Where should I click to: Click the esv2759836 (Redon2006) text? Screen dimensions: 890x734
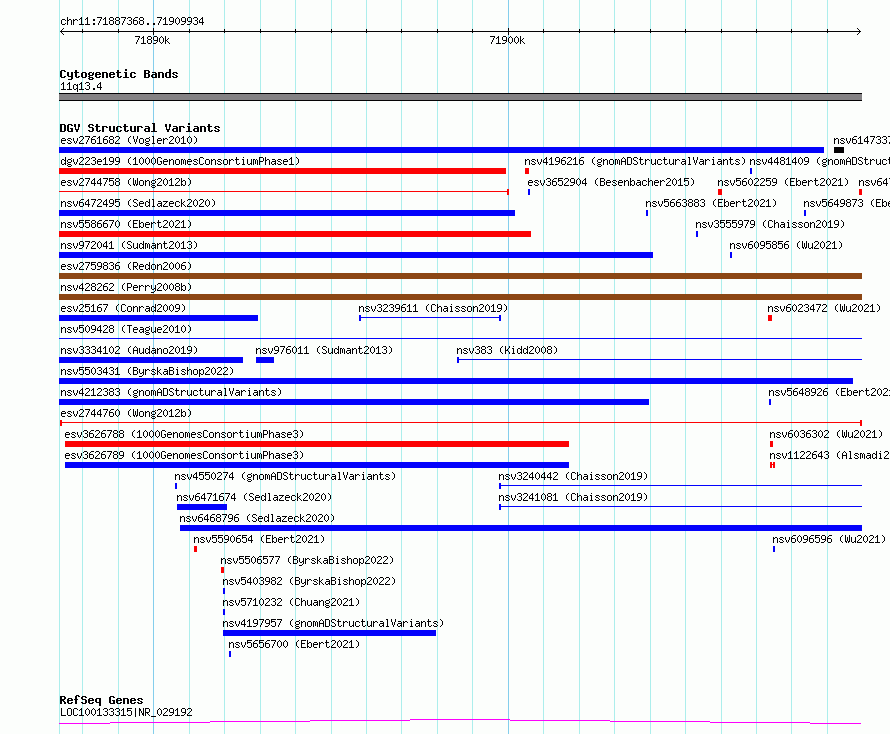(126, 266)
